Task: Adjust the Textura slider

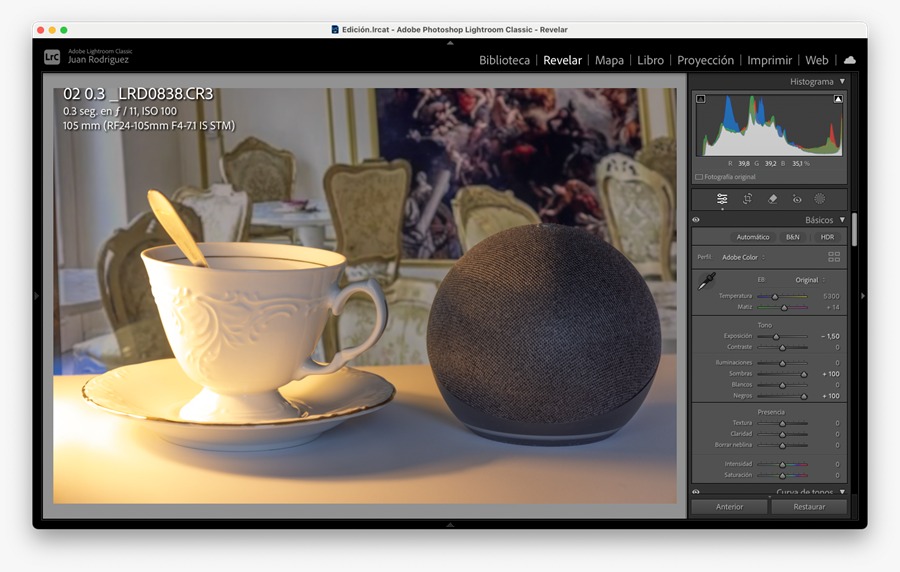Action: [x=782, y=423]
